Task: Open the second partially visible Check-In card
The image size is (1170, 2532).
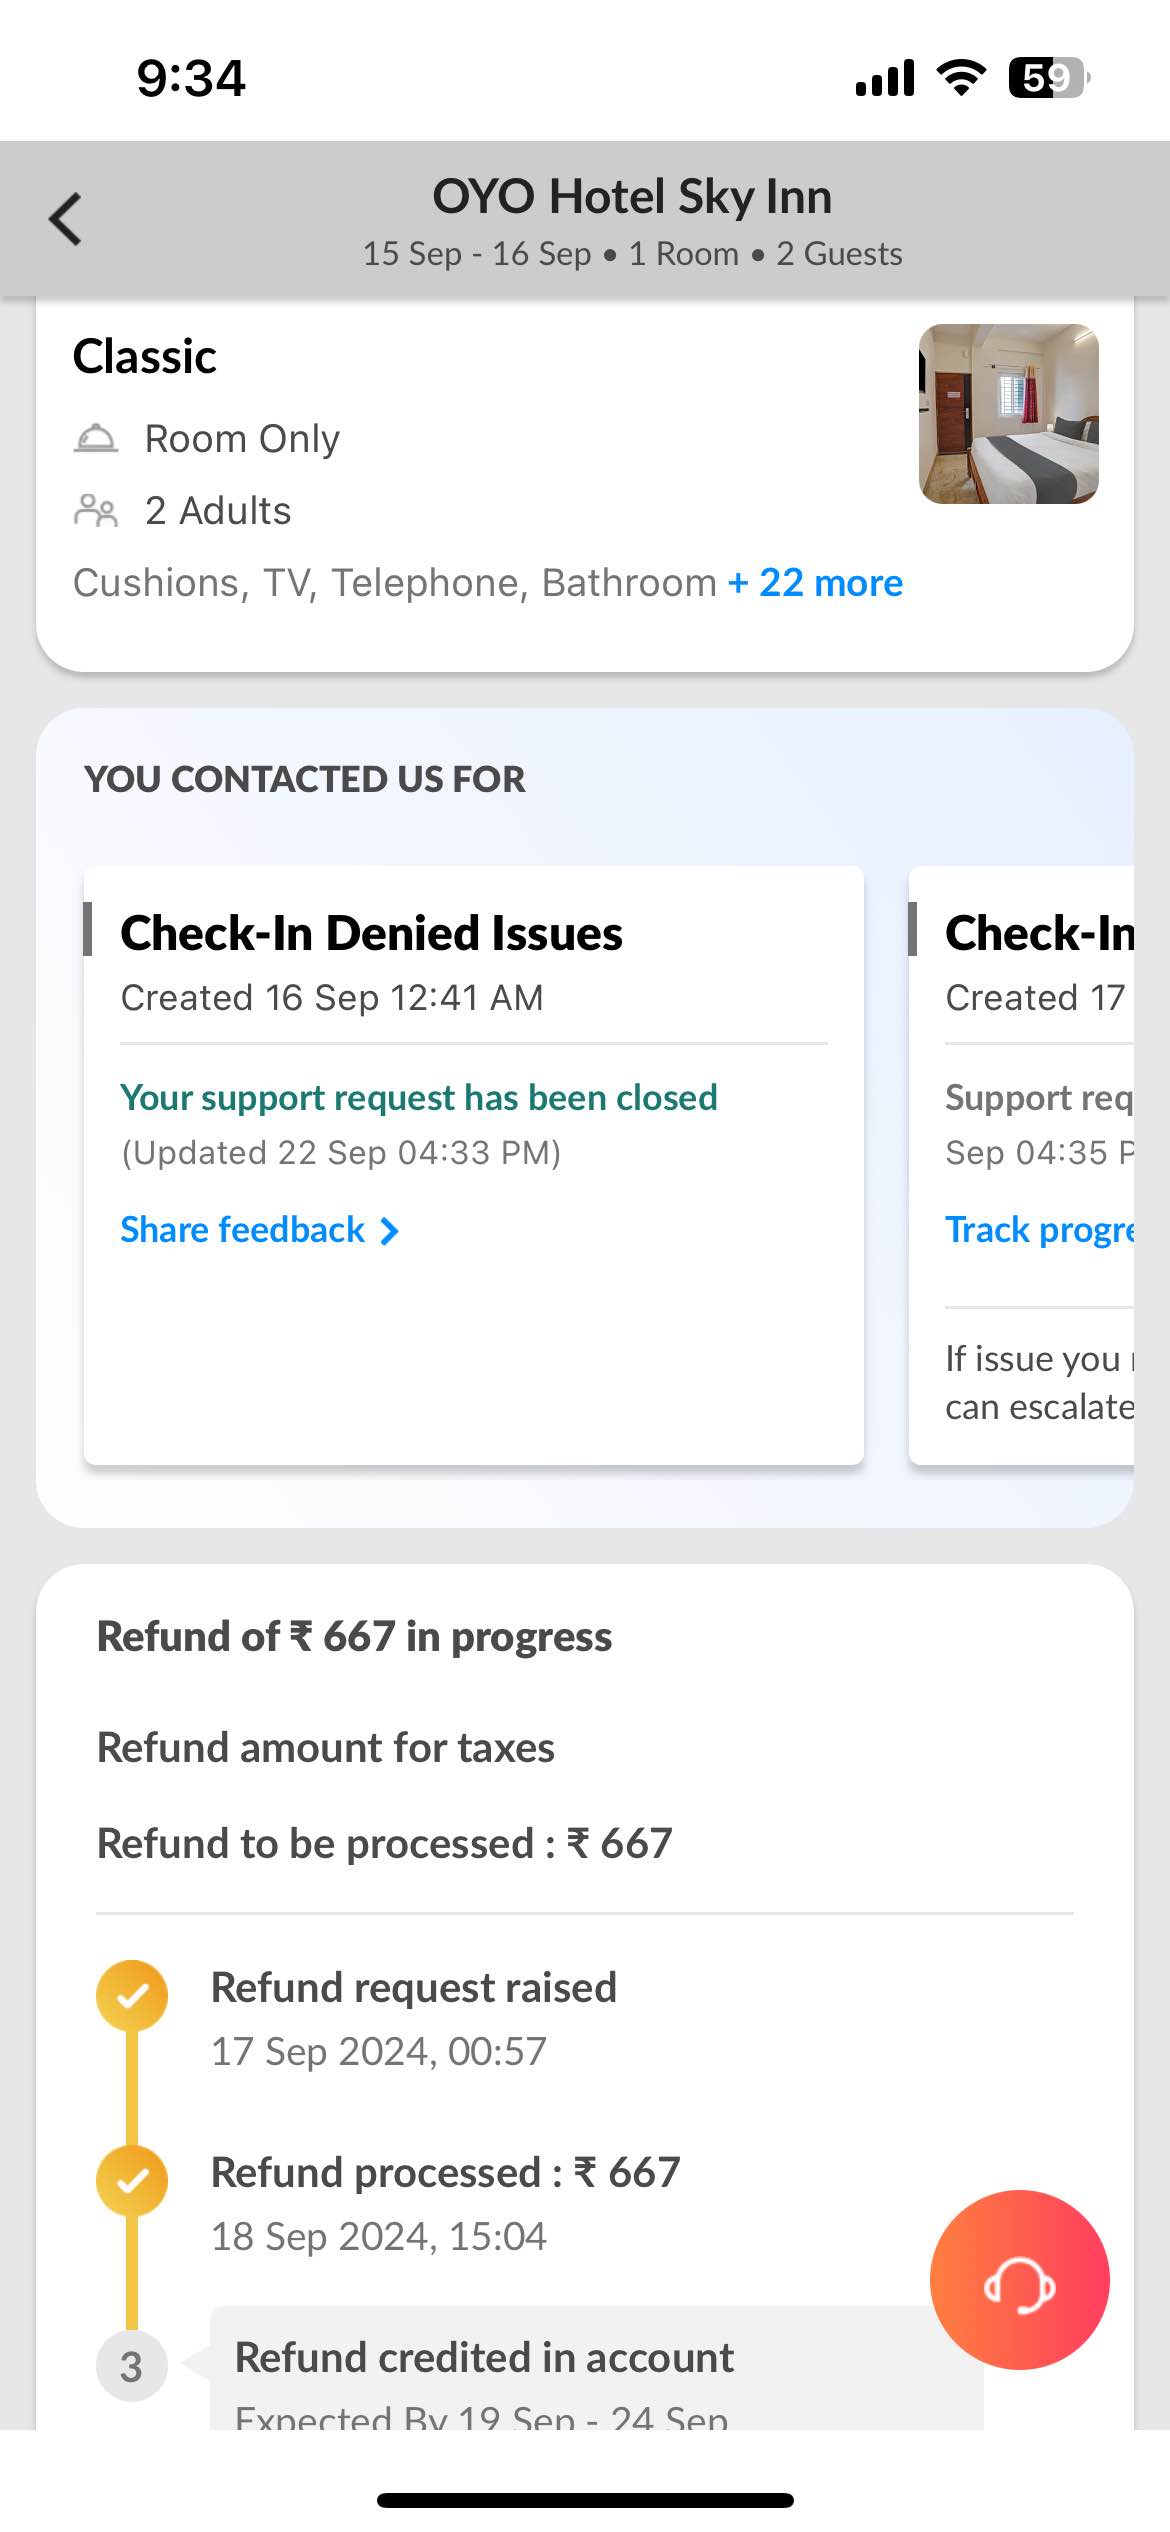Action: pos(1021,1165)
